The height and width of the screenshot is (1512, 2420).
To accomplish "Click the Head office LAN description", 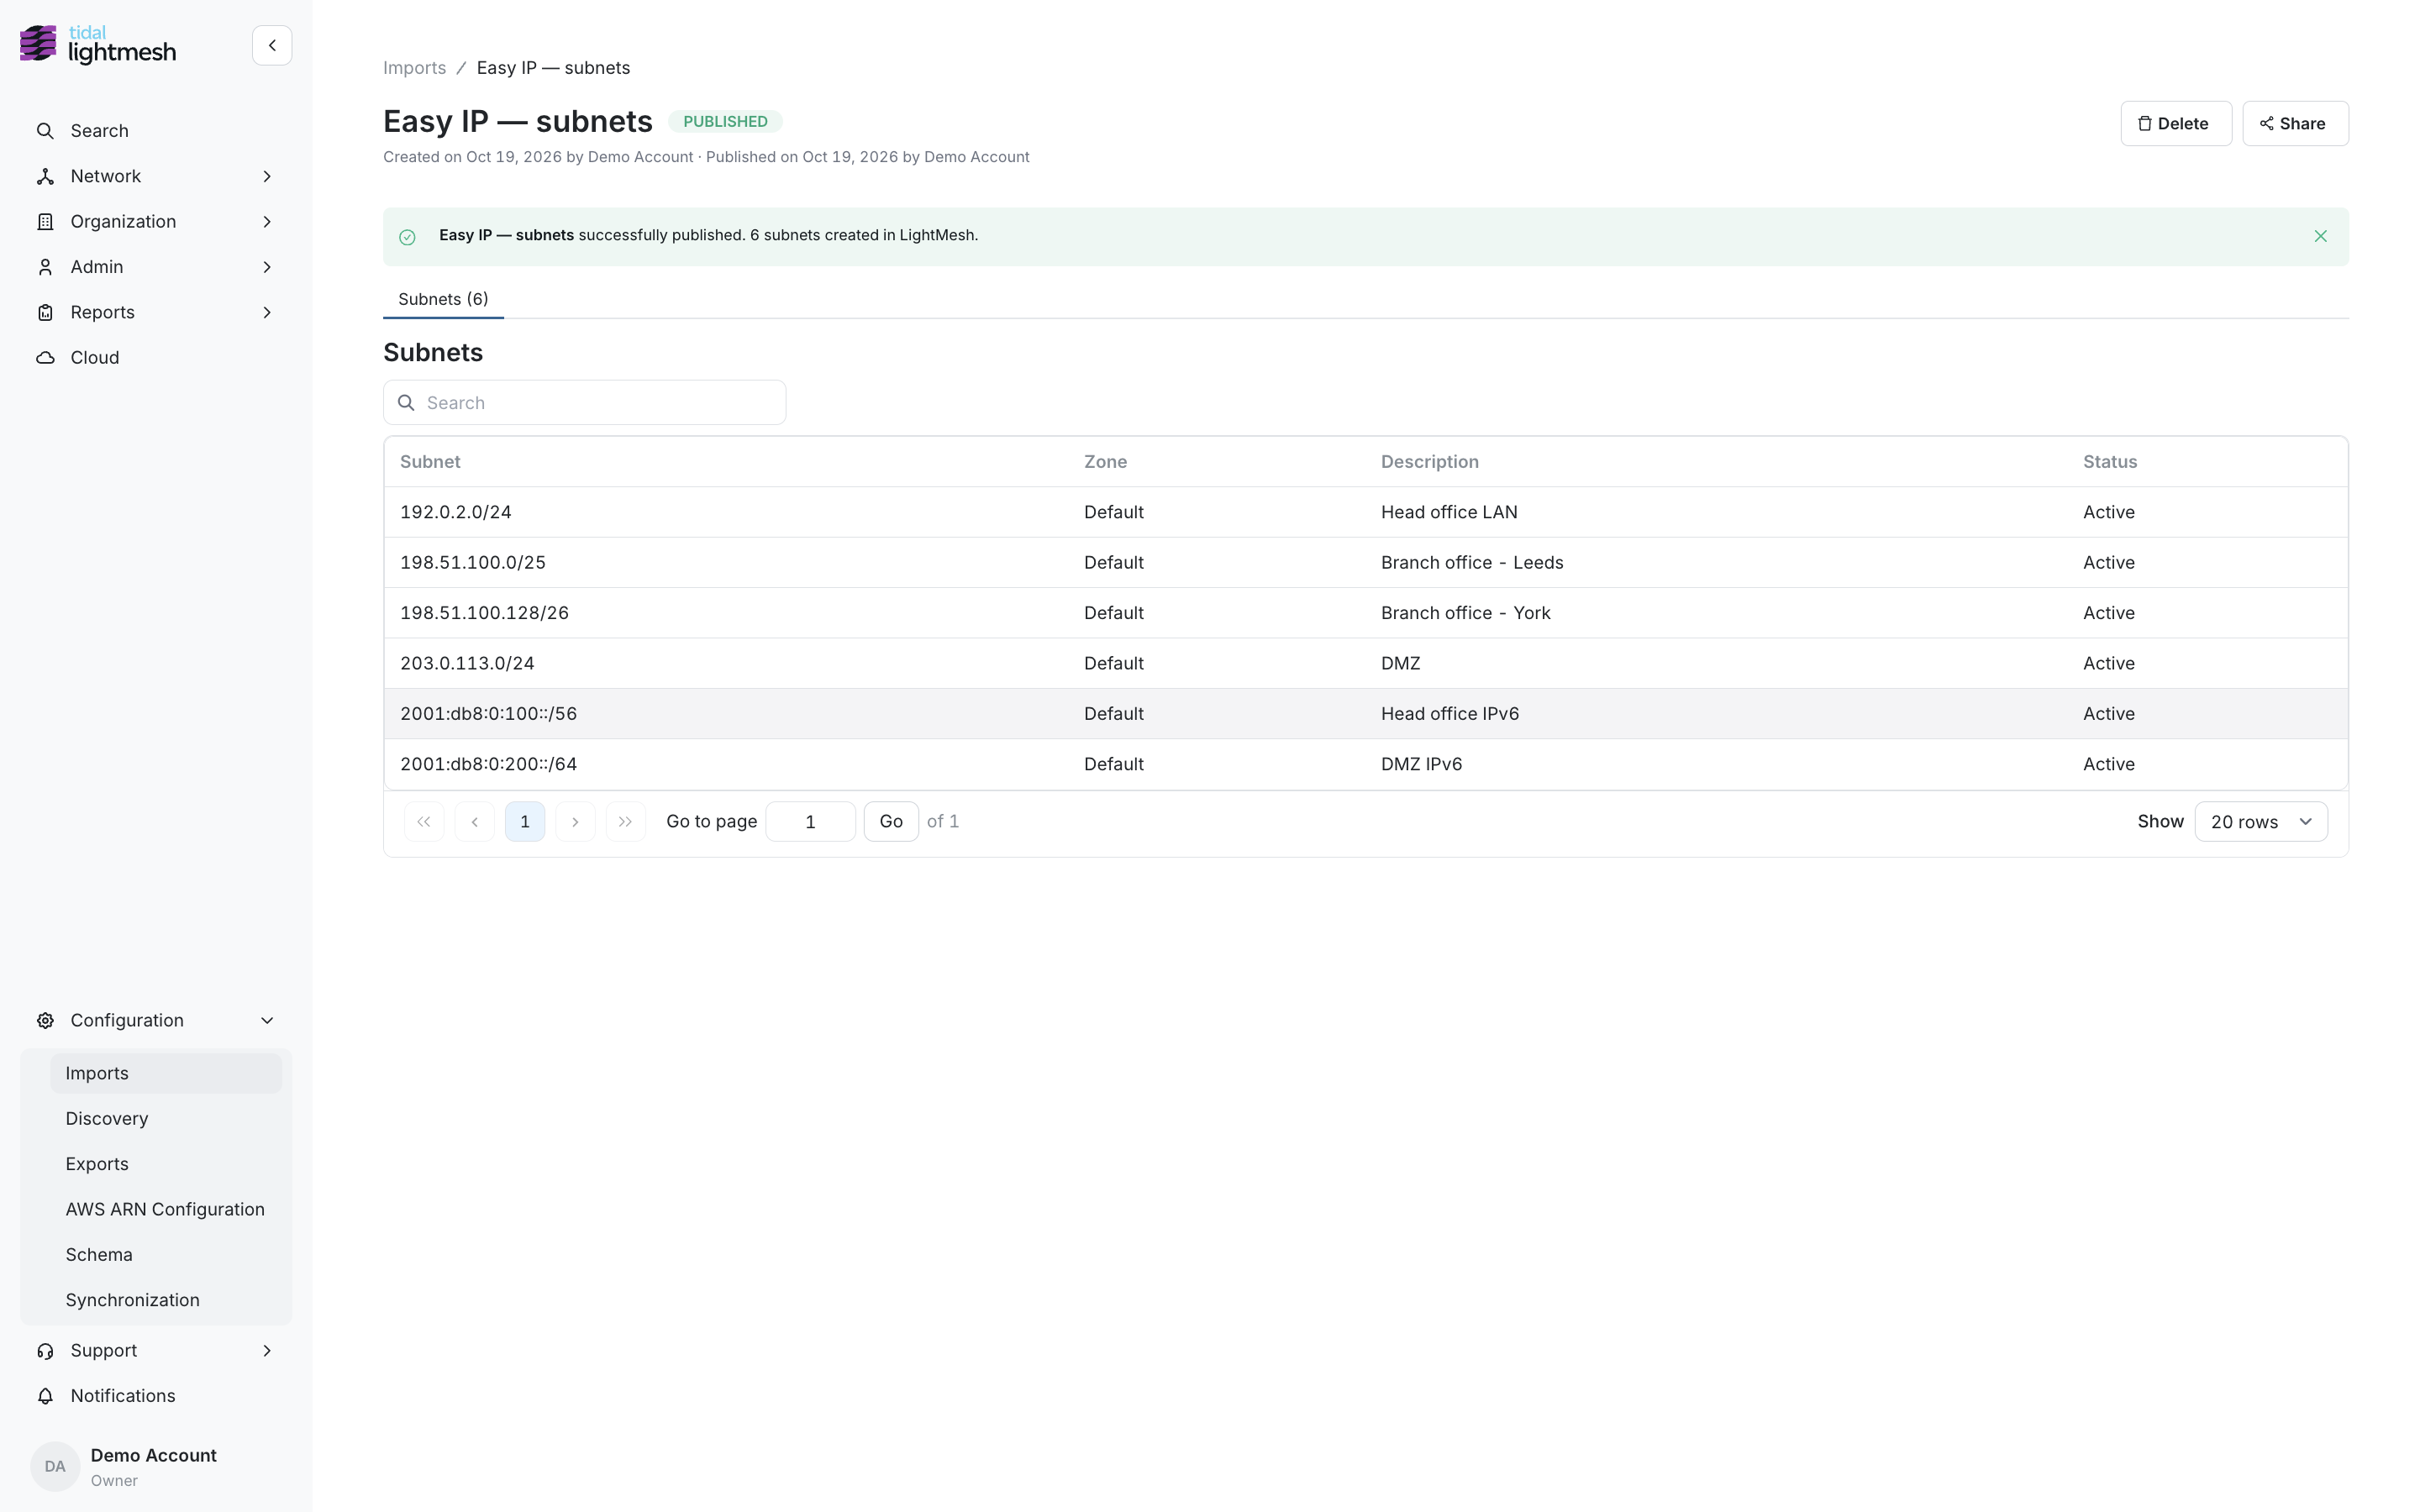I will click(1449, 512).
